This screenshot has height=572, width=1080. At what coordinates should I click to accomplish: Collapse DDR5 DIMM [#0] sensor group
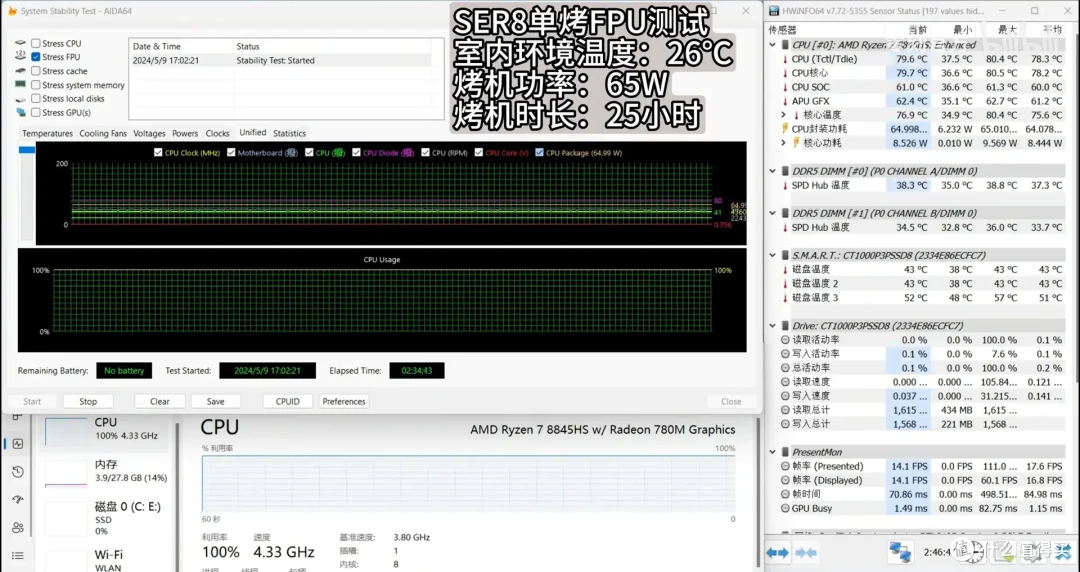773,171
